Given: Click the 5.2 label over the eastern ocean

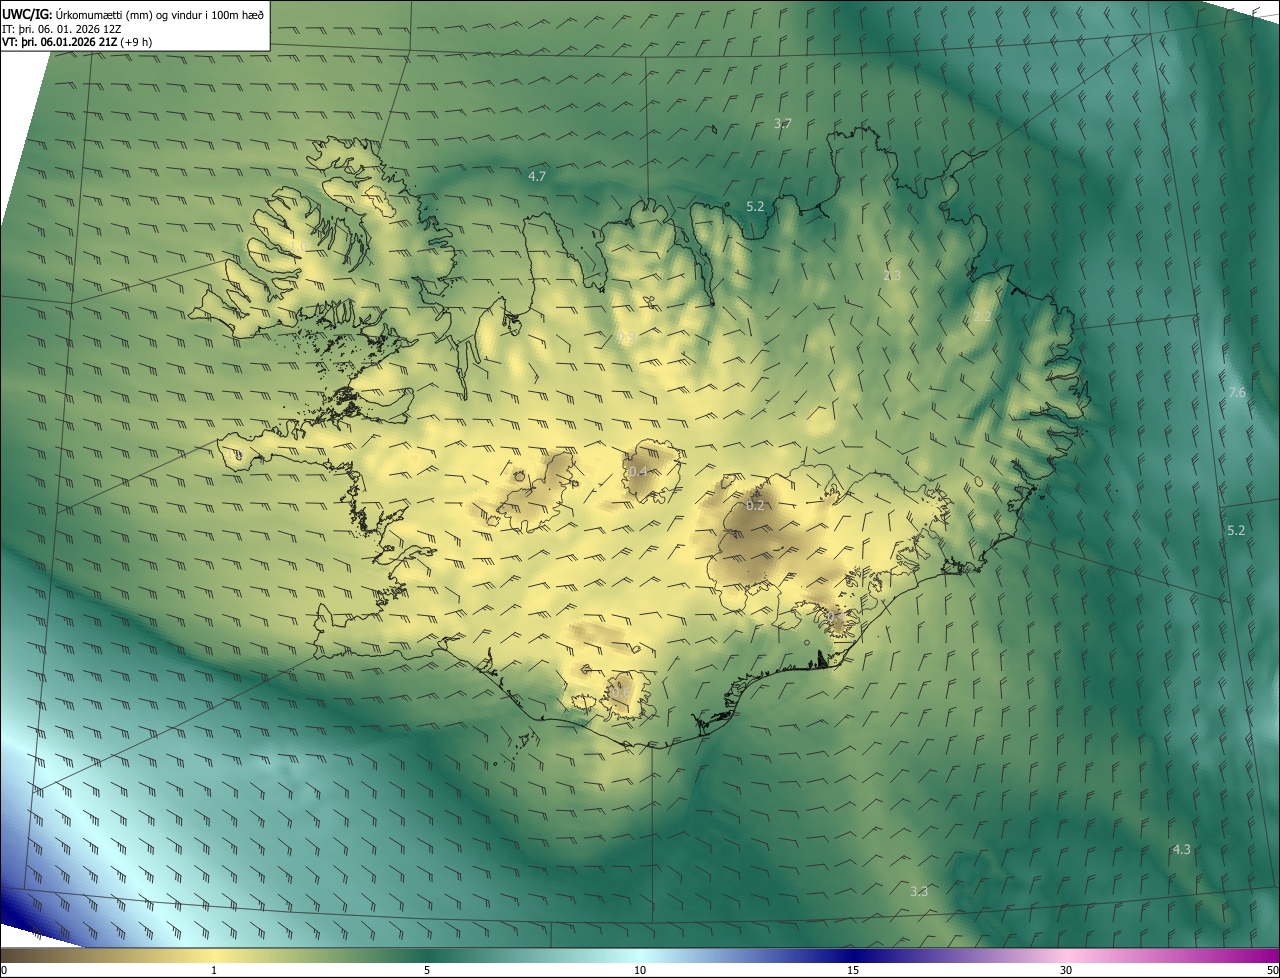Looking at the screenshot, I should 1236,530.
